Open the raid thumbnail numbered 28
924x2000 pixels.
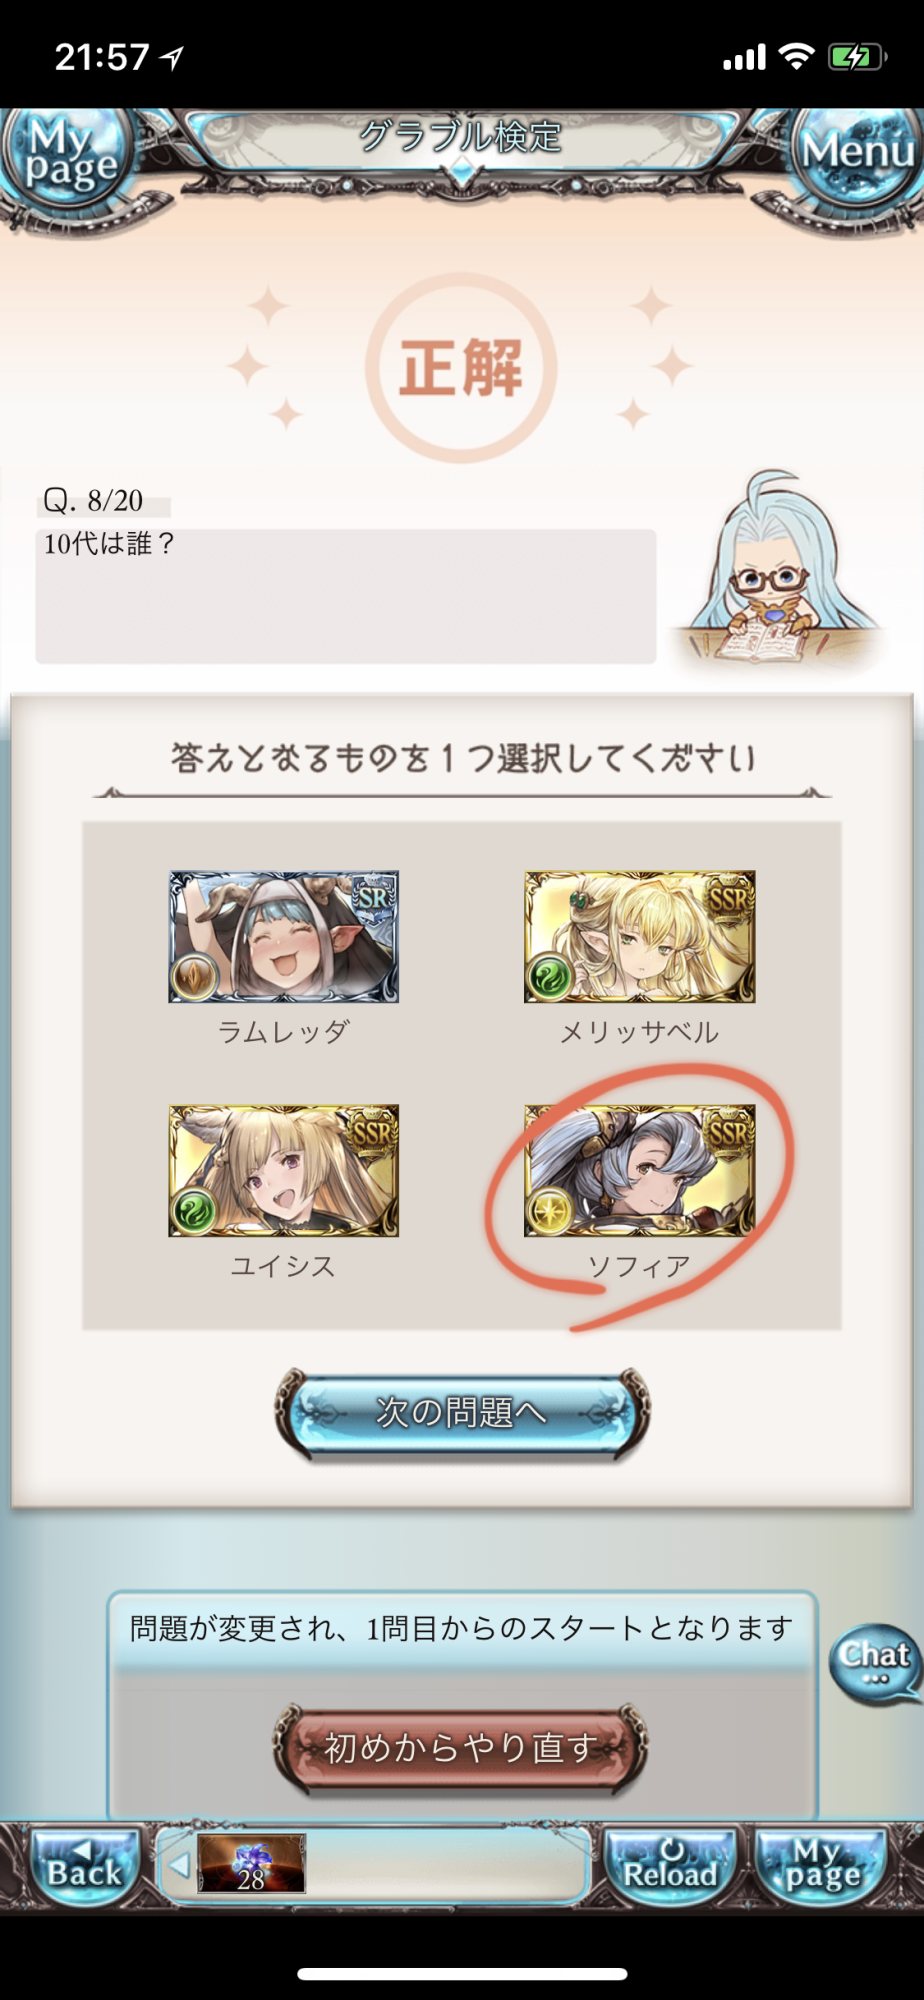click(x=251, y=1864)
